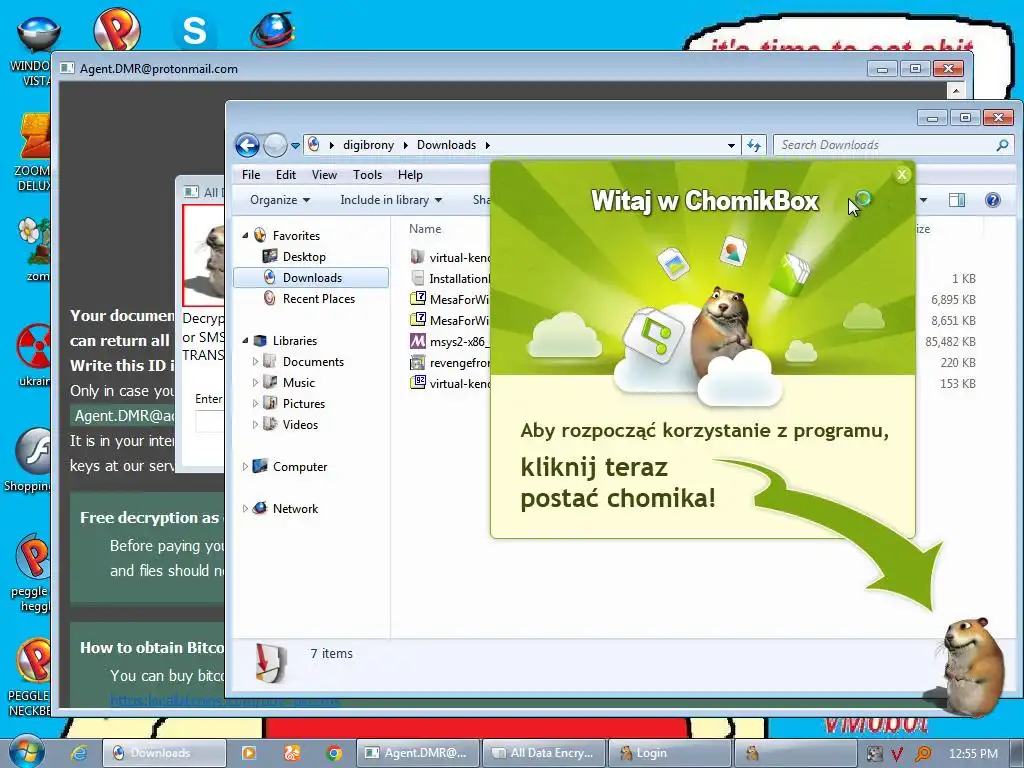Open the Organize dropdown

[x=280, y=200]
